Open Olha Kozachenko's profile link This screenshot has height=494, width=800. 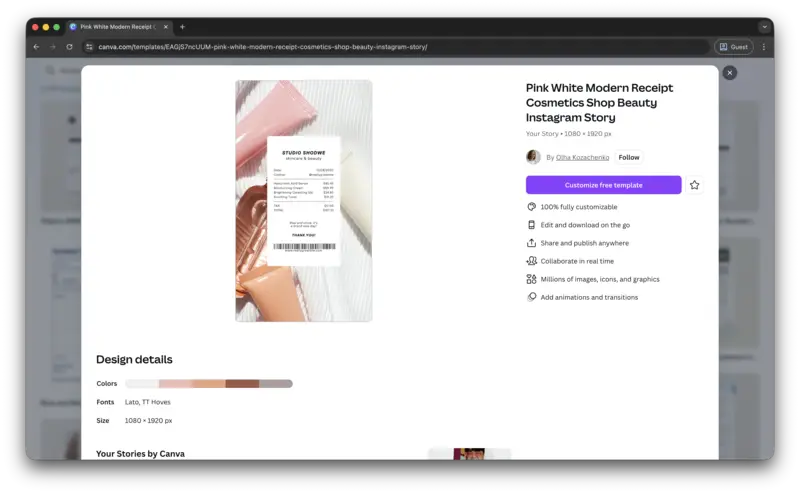582,158
